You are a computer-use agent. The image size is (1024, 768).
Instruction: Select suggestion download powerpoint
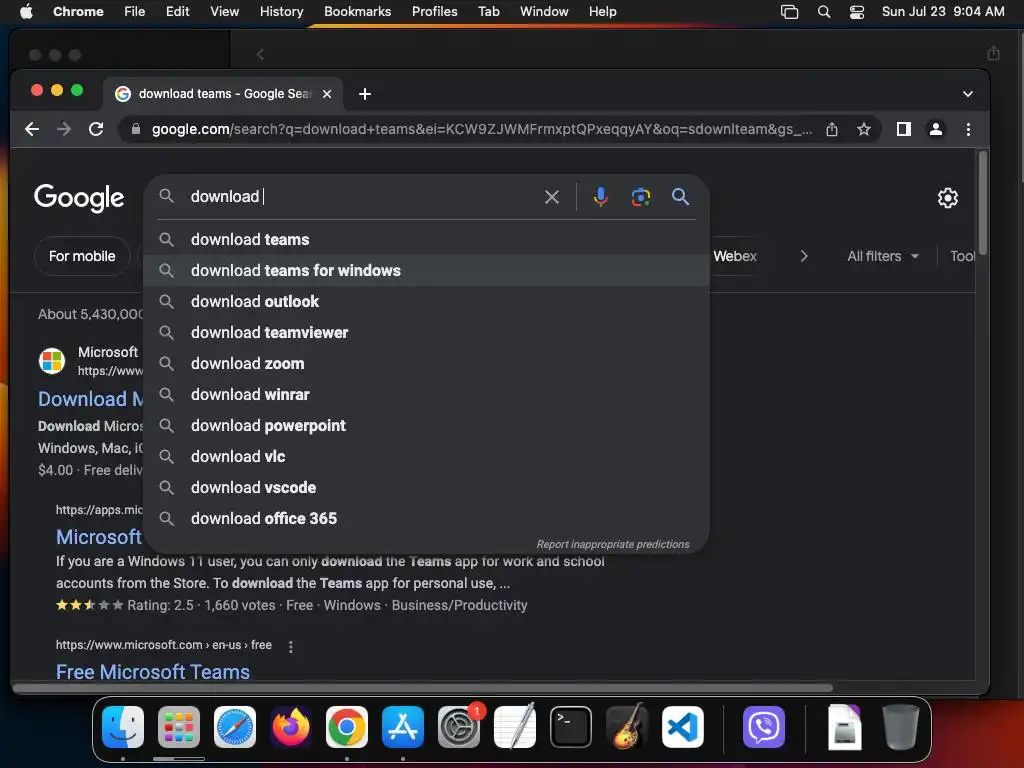(426, 426)
